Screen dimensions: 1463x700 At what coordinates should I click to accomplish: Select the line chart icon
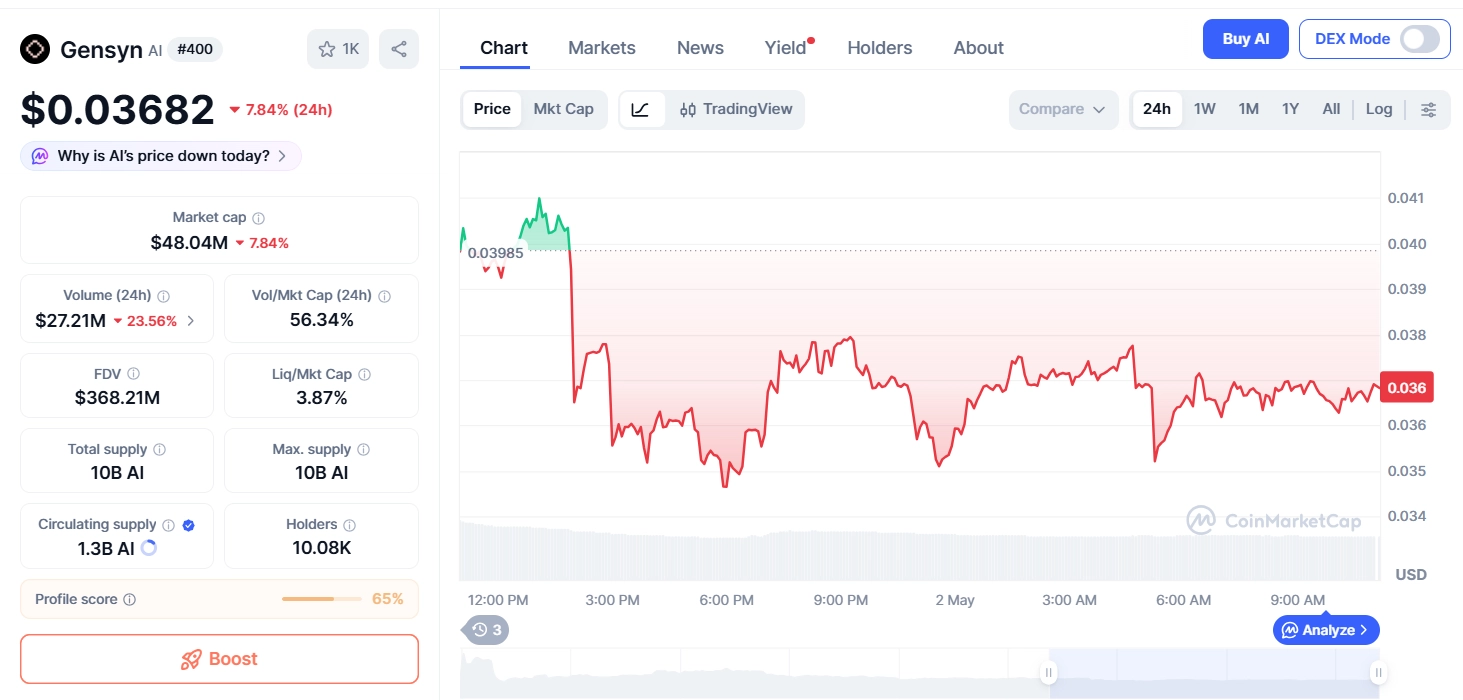coord(641,109)
